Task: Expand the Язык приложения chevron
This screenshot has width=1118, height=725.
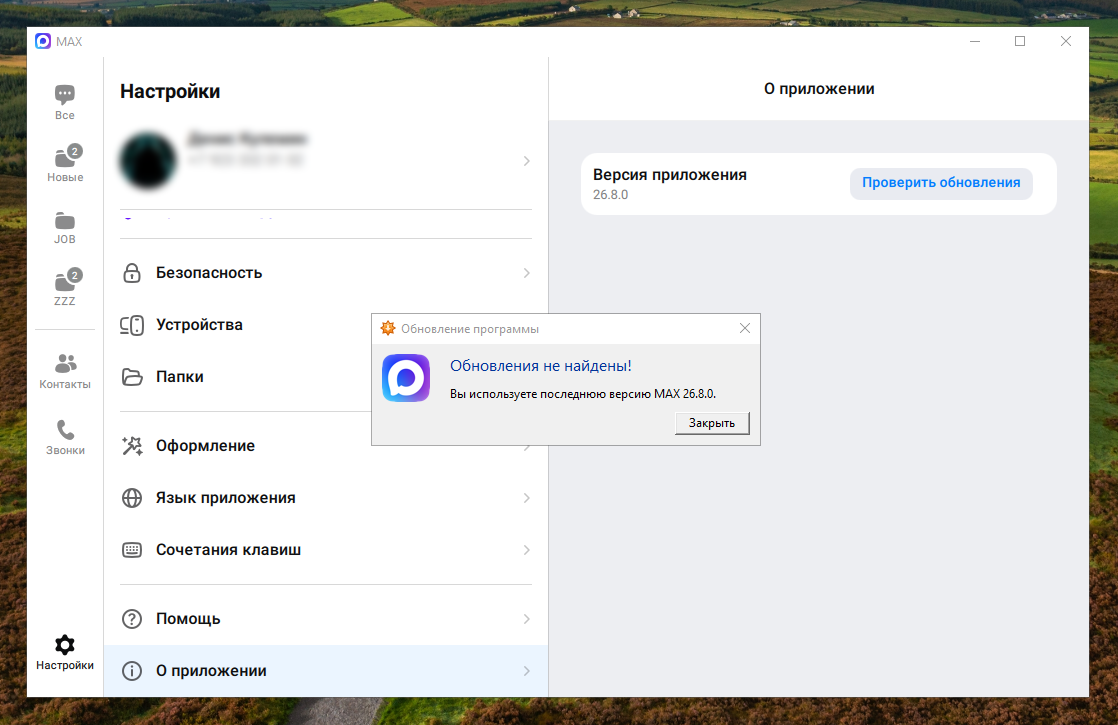Action: coord(527,498)
